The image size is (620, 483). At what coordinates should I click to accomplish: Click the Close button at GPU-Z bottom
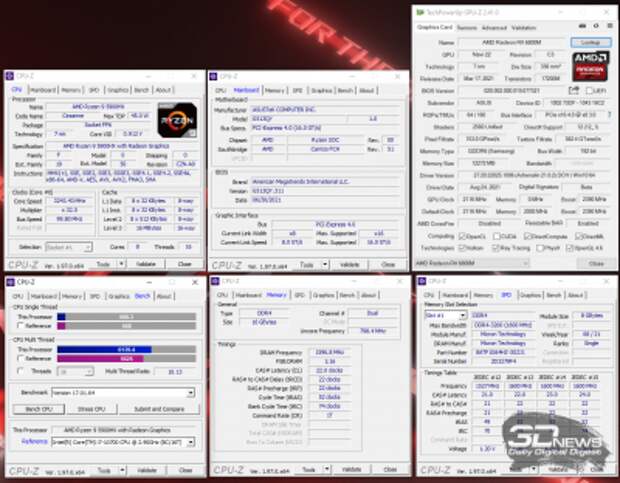tap(596, 263)
